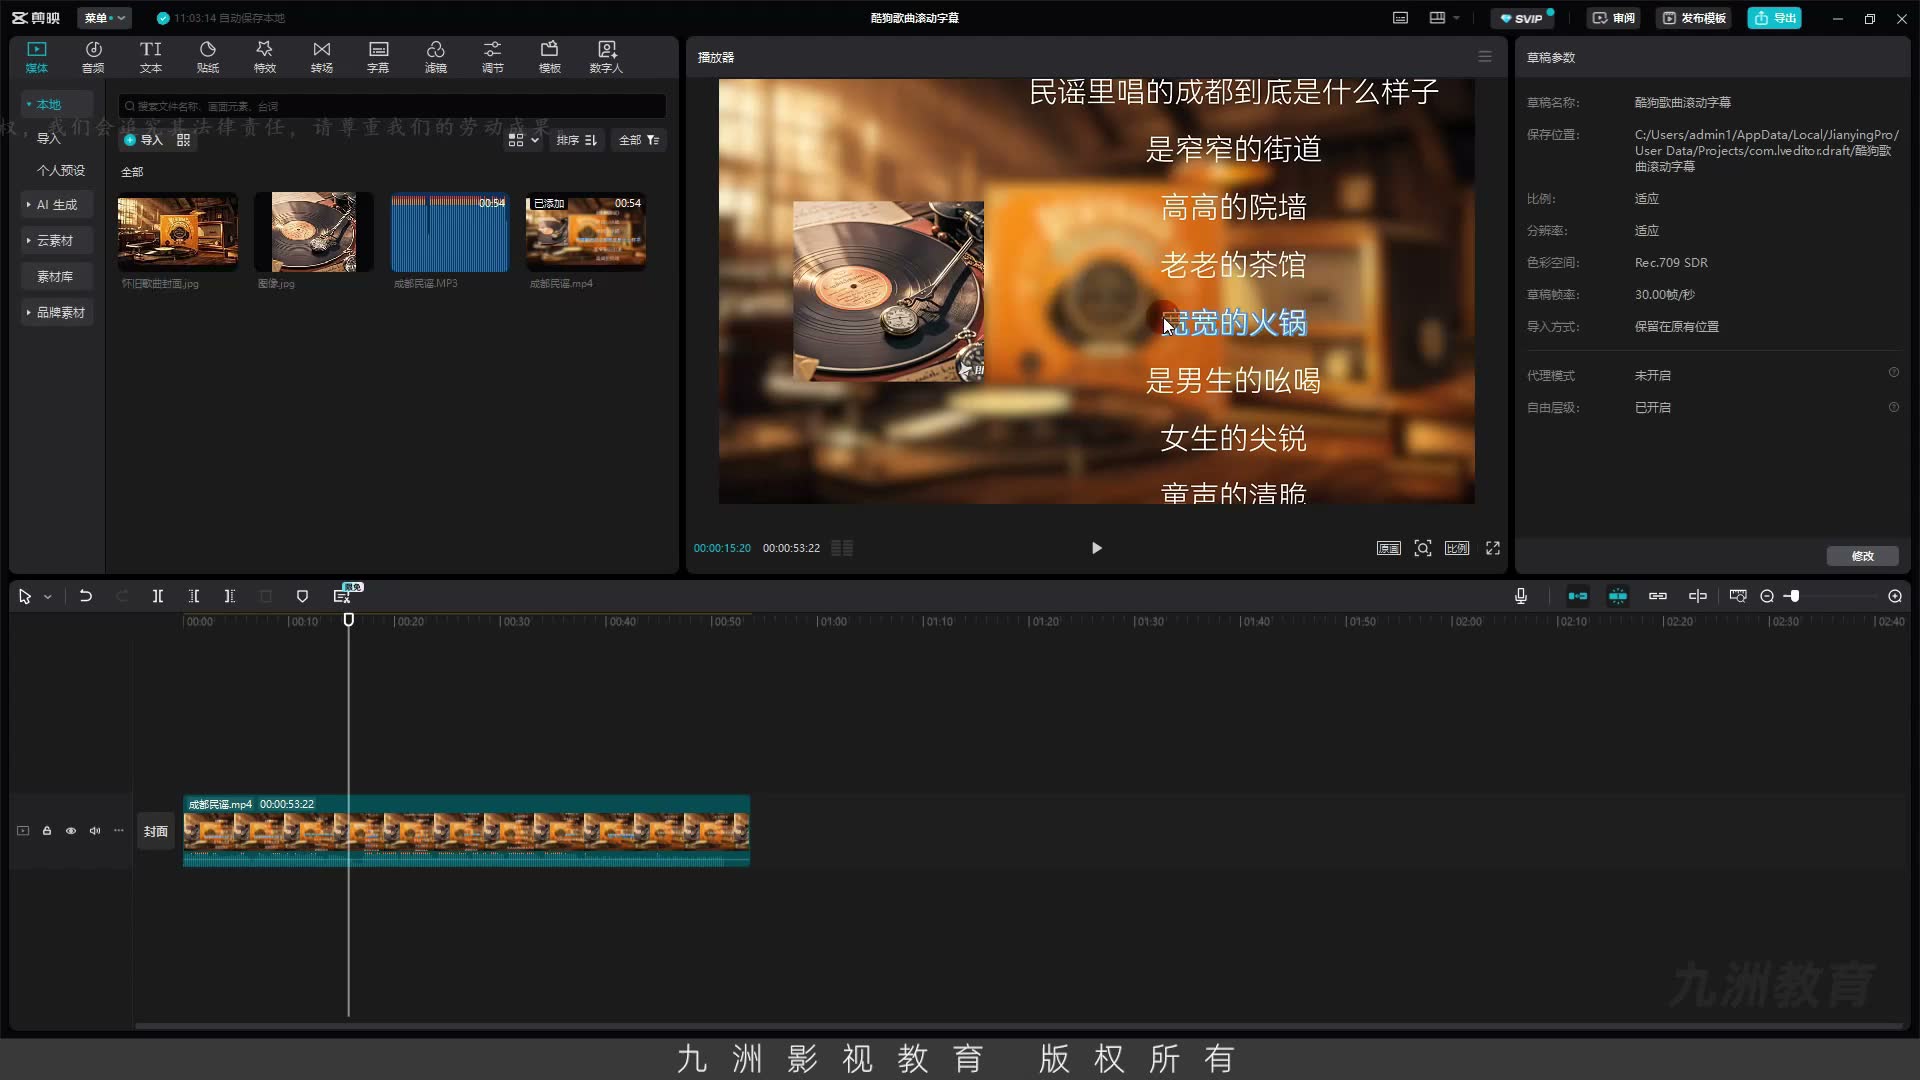The image size is (1920, 1080).
Task: Open the 转场 transitions panel
Action: click(321, 57)
